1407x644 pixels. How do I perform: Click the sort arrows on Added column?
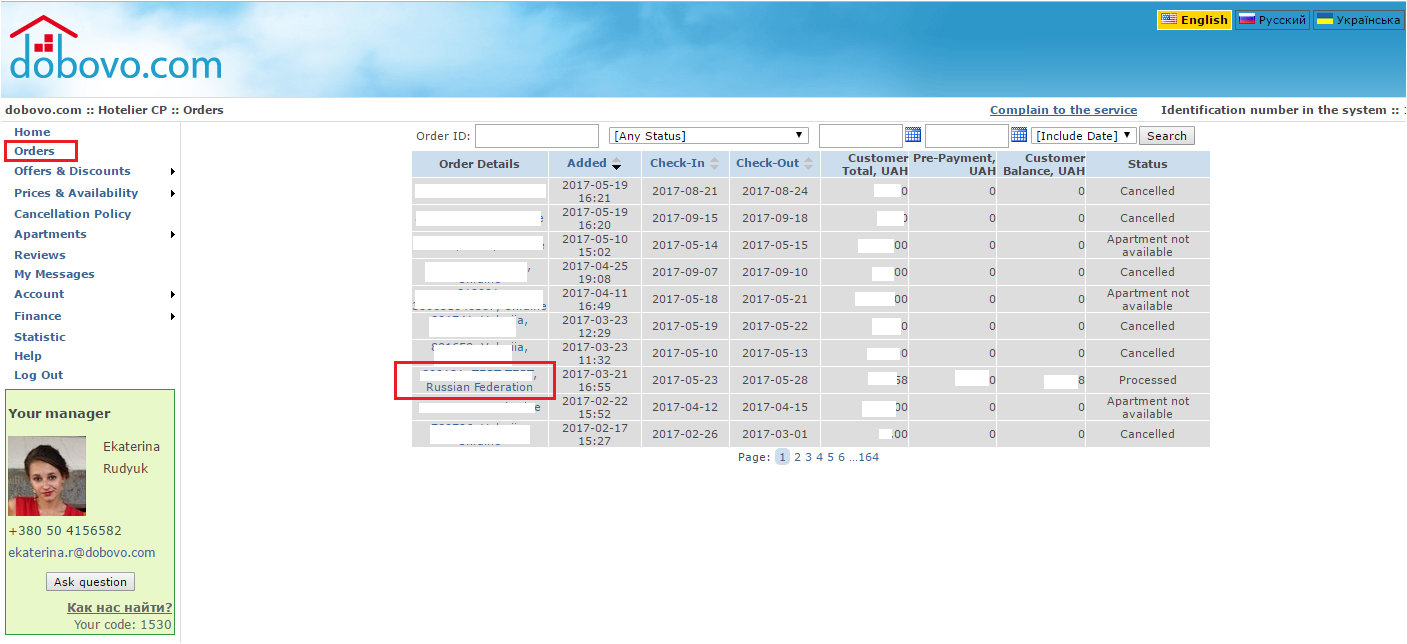(616, 164)
